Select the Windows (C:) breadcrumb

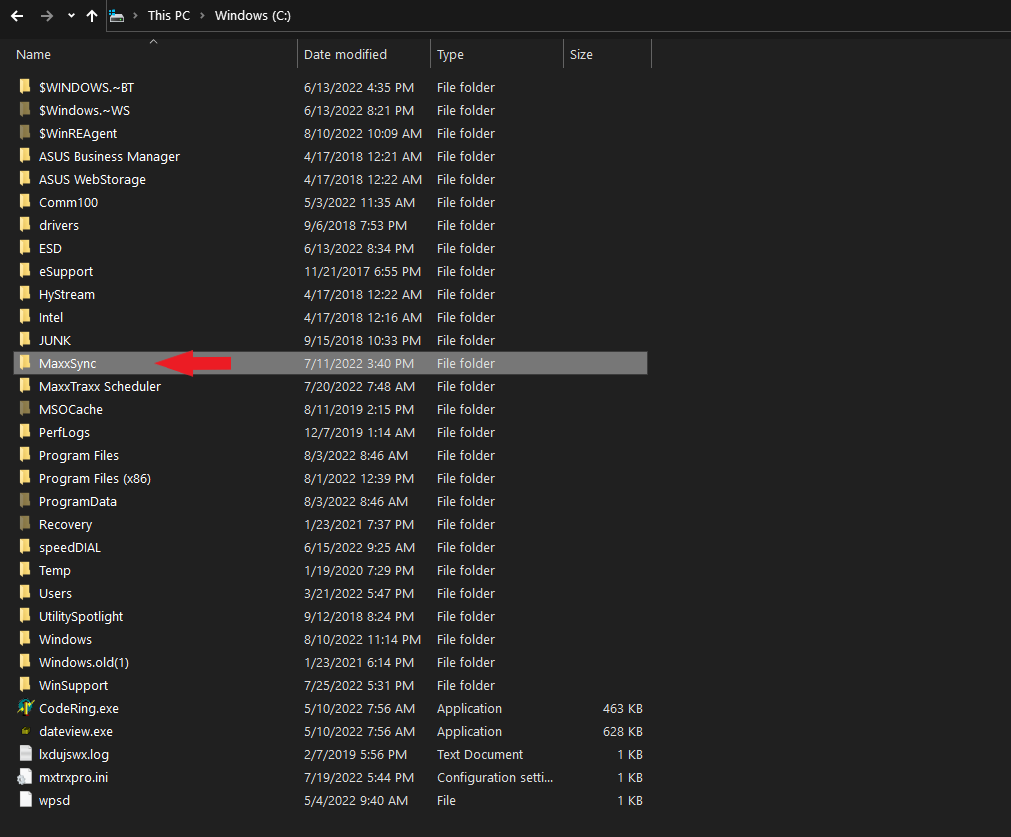253,15
